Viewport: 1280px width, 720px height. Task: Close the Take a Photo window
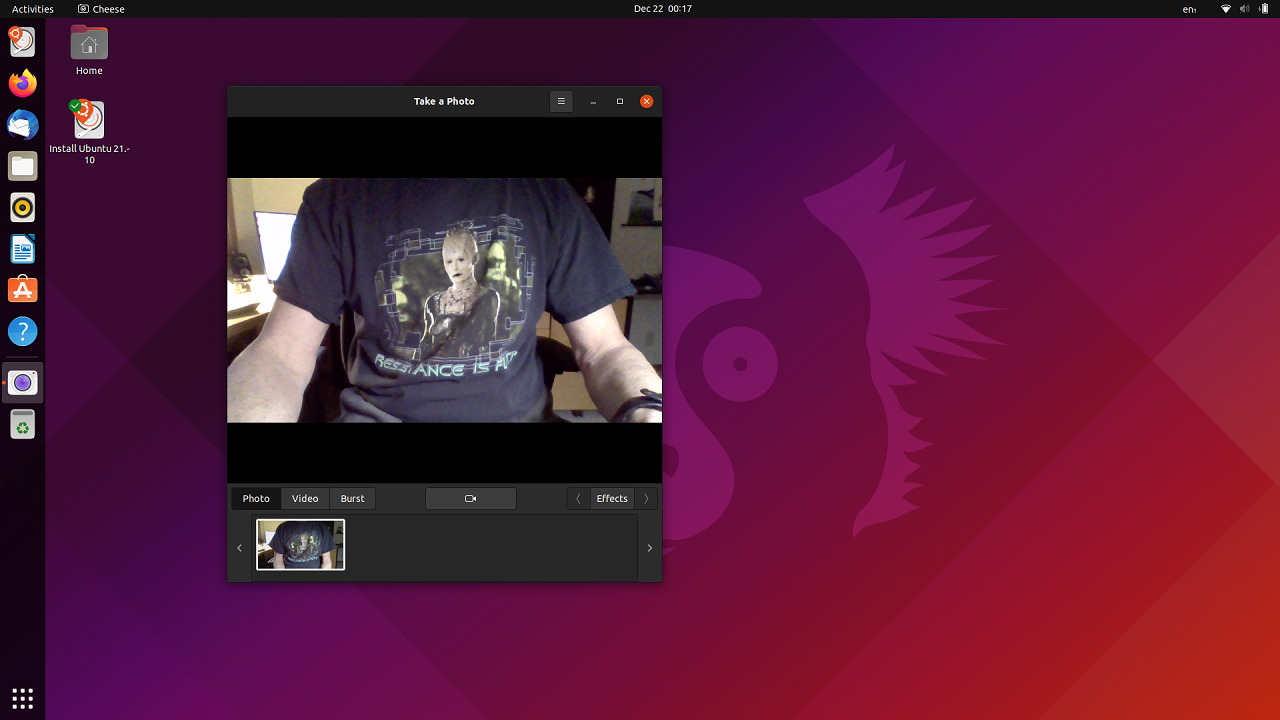647,101
